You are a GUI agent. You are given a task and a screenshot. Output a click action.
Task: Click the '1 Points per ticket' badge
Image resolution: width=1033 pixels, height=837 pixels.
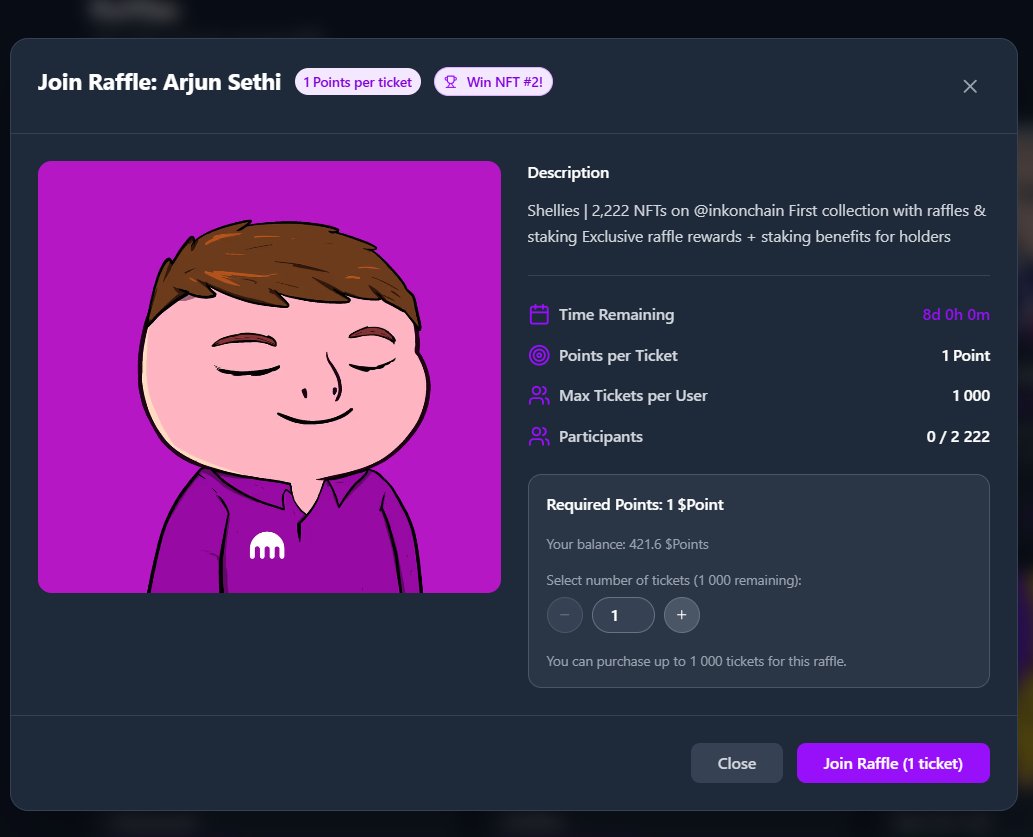(358, 82)
